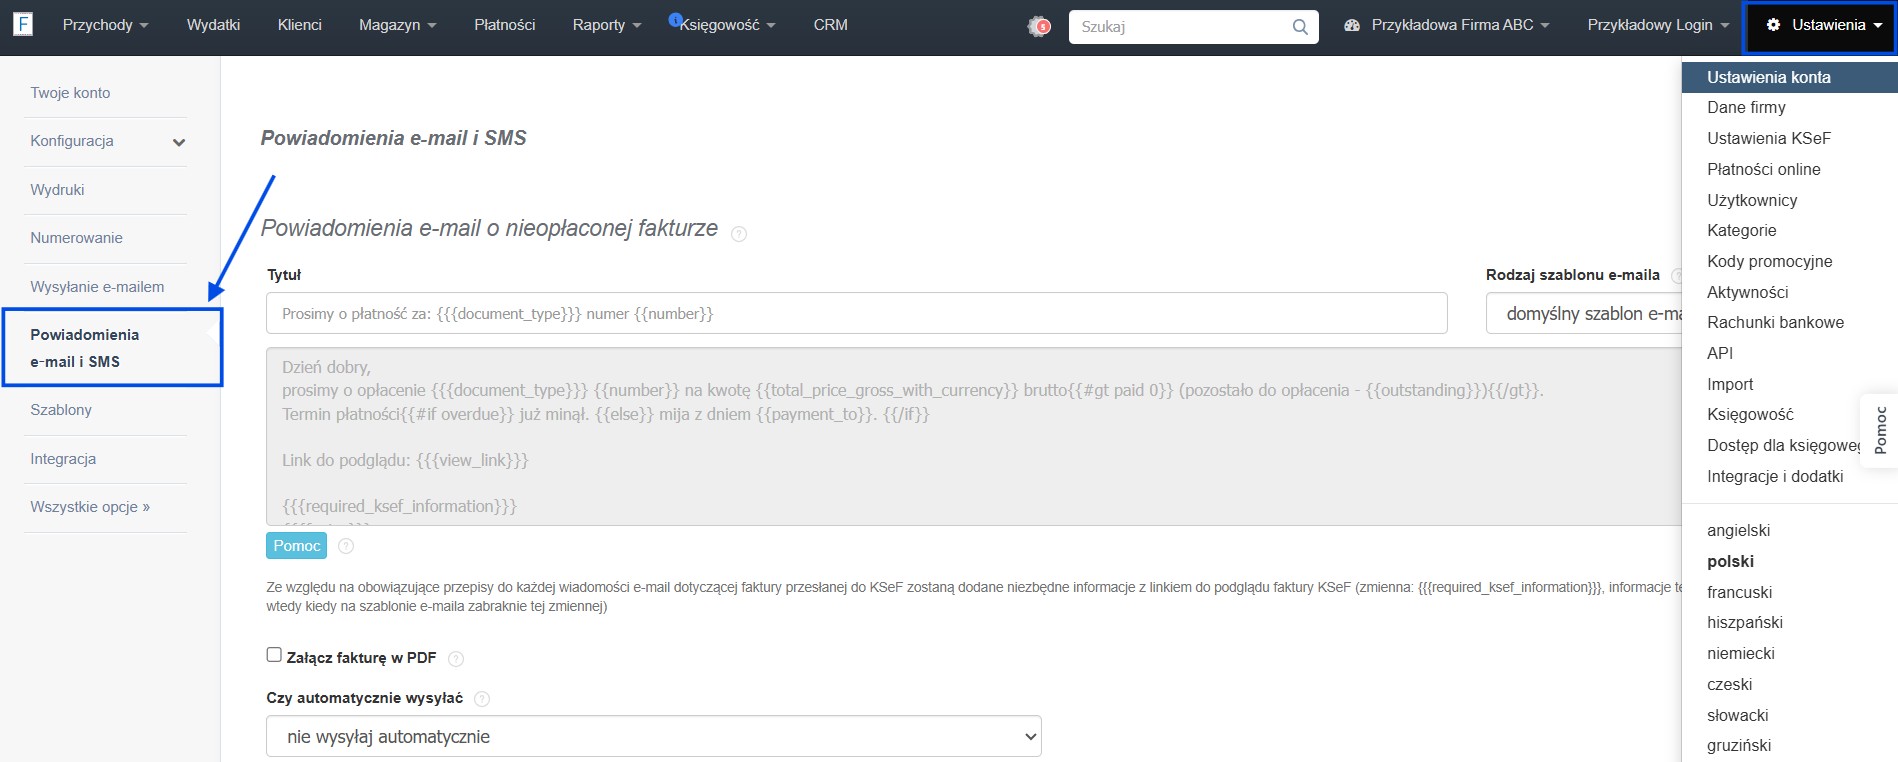Open CRM in top menu

pyautogui.click(x=830, y=25)
